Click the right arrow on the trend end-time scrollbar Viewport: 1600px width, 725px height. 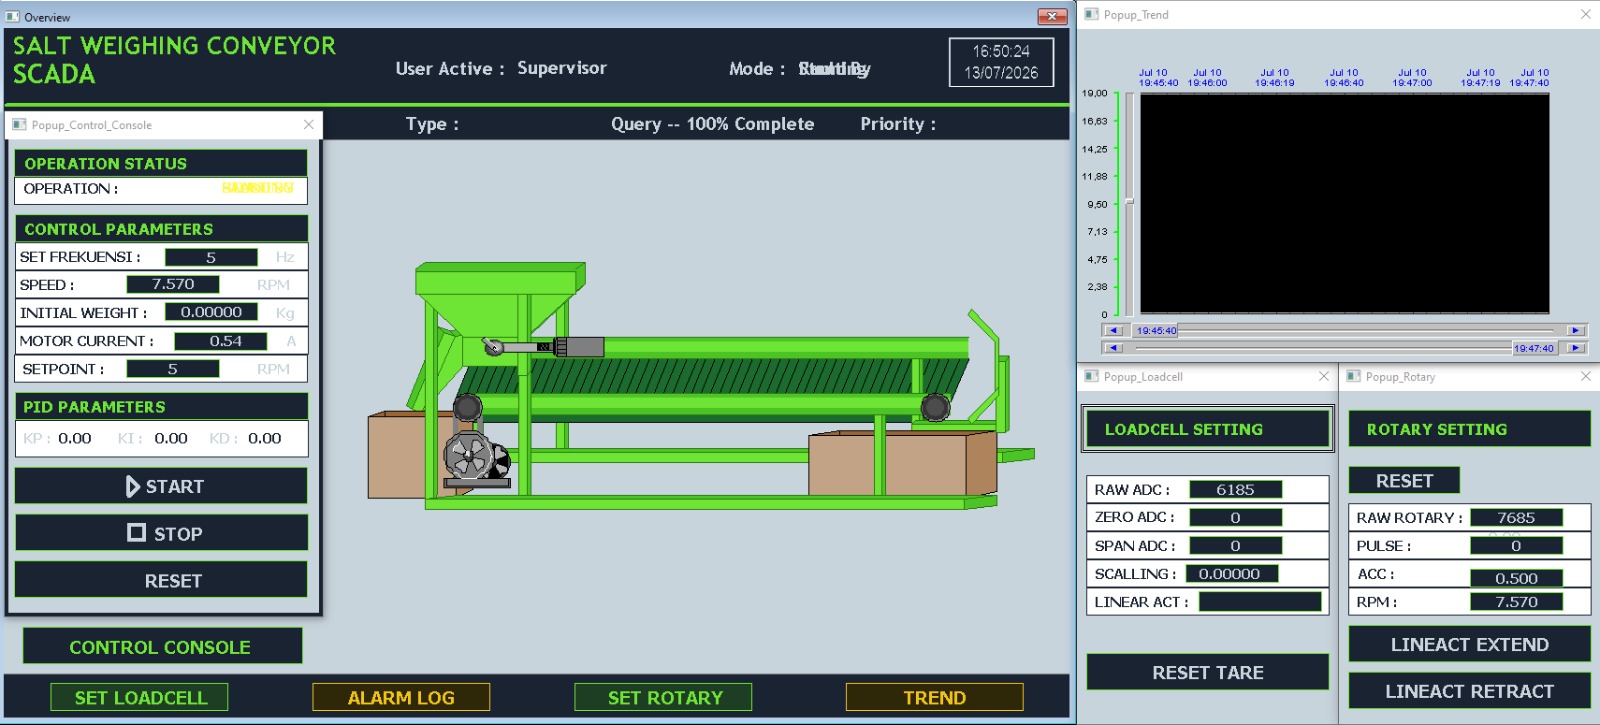pos(1575,348)
